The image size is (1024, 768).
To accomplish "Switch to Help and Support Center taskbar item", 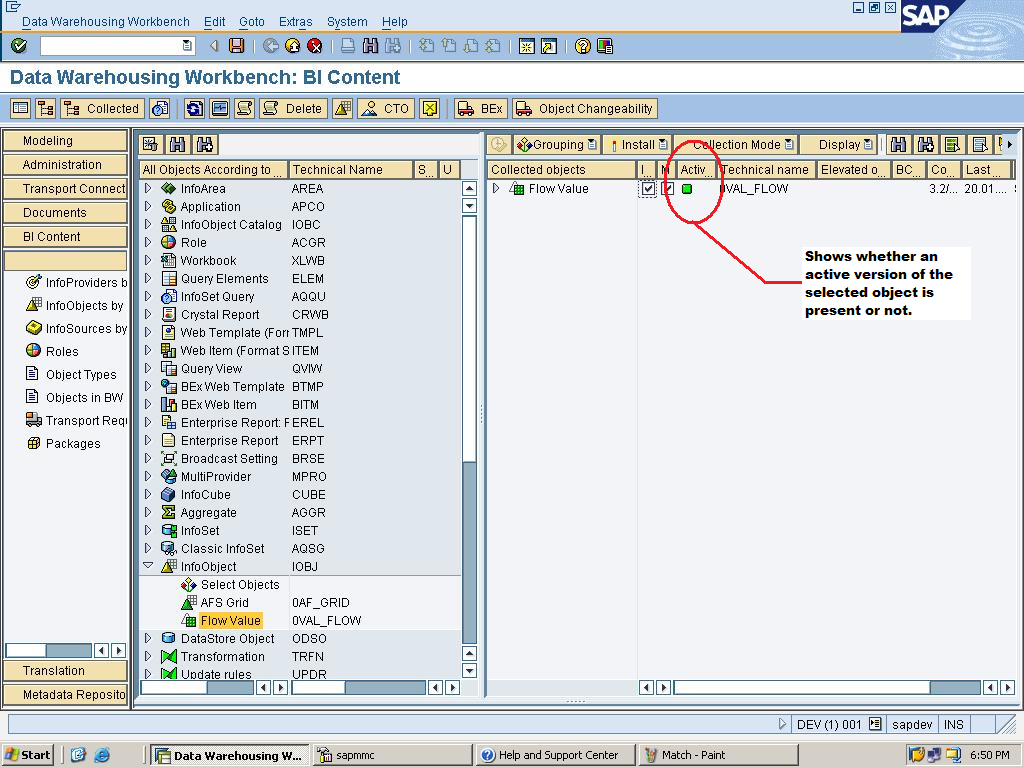I will 556,755.
